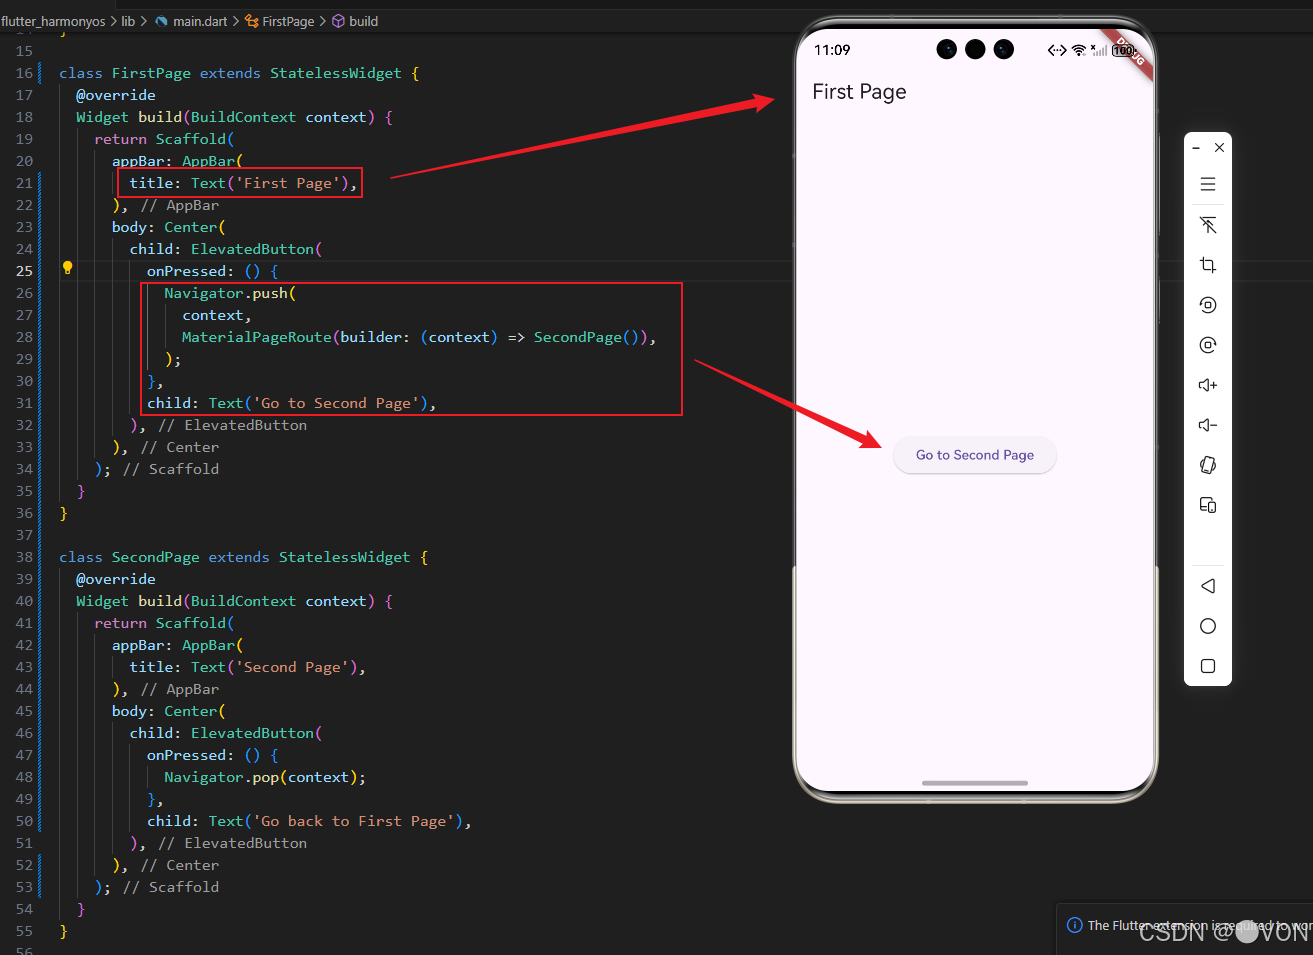1313x955 pixels.
Task: Click 'appBar: AppBar(' on line 42
Action: (x=177, y=645)
